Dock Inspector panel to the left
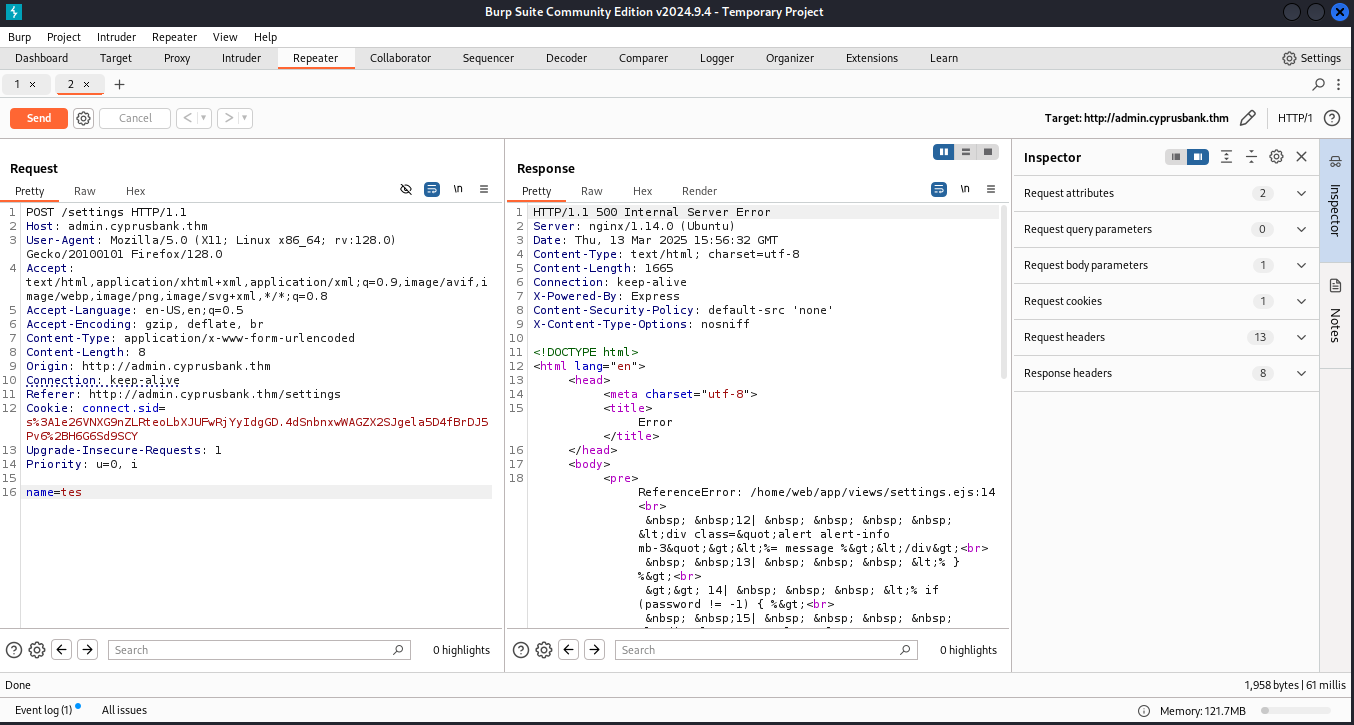Viewport: 1354px width, 725px height. [1176, 157]
